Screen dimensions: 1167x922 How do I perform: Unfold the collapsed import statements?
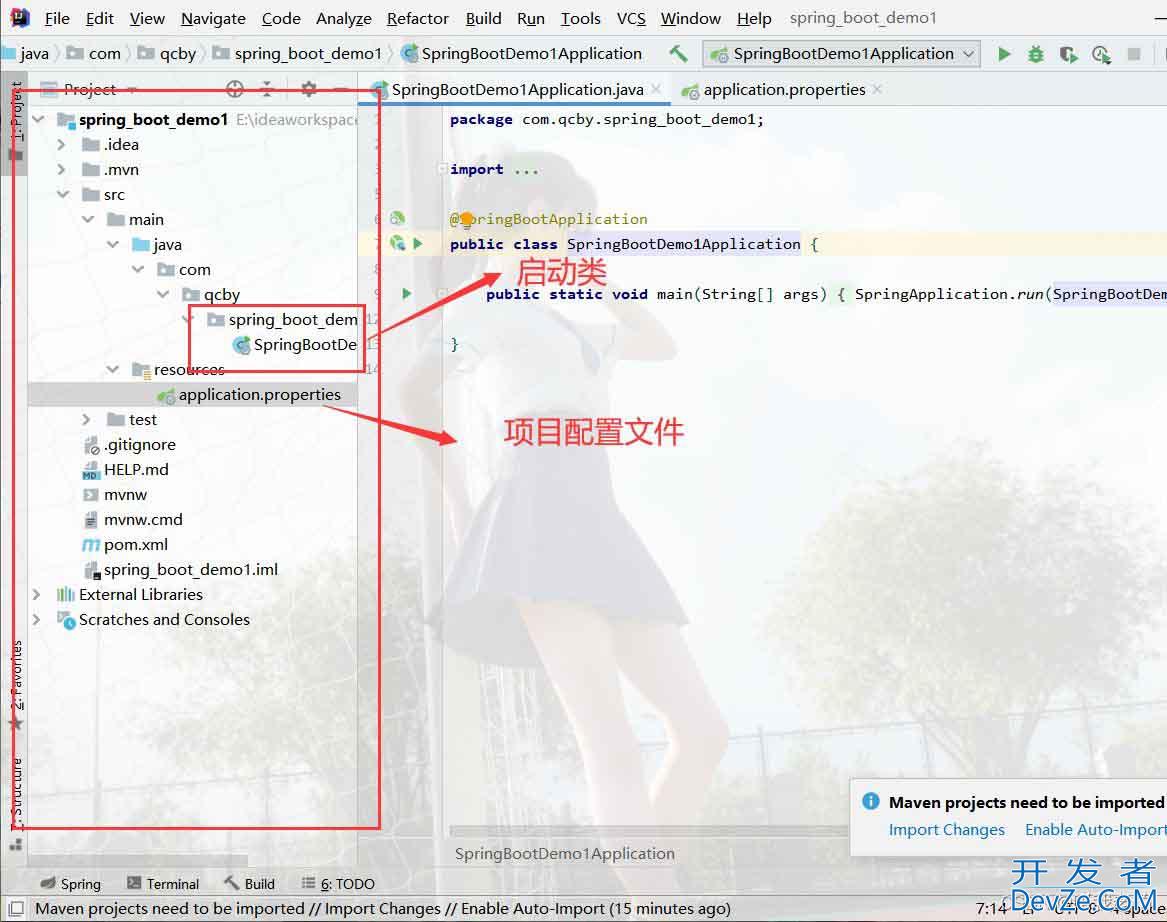[442, 169]
